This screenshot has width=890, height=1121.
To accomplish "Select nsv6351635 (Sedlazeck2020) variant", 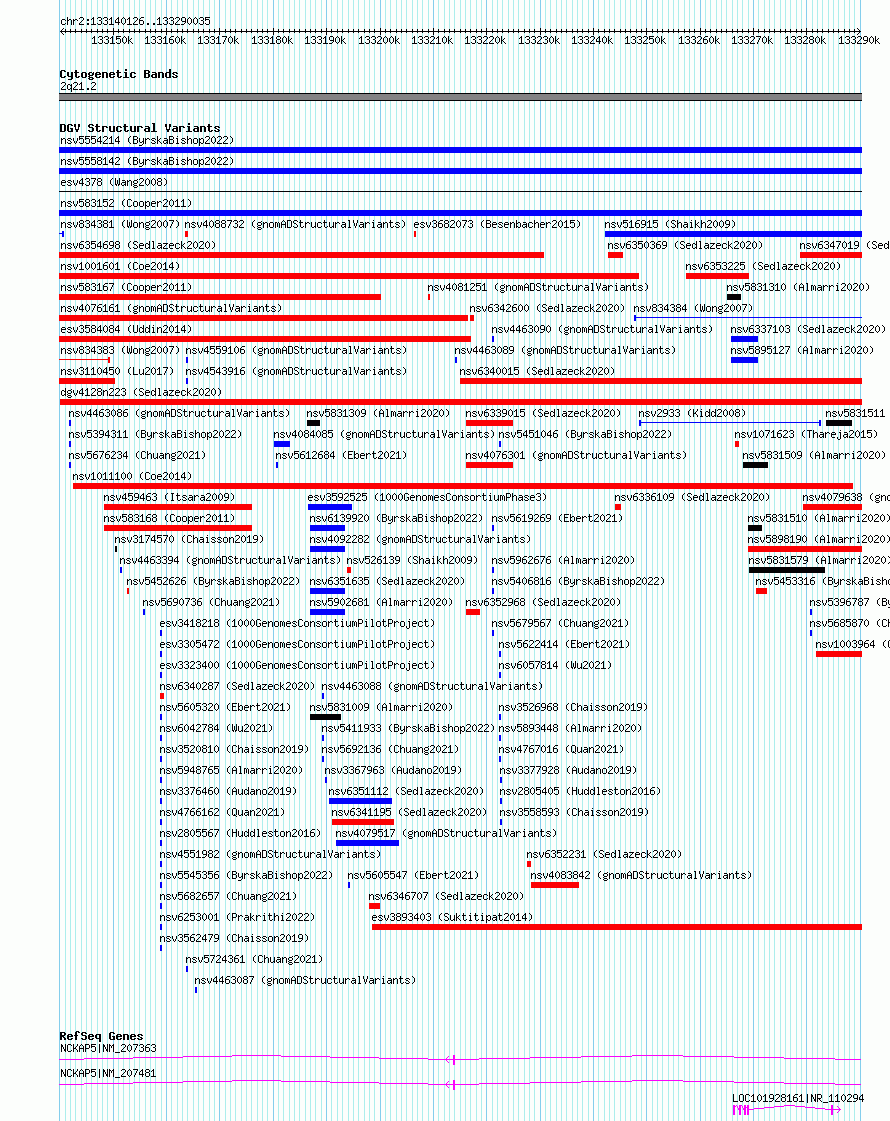I will (387, 581).
